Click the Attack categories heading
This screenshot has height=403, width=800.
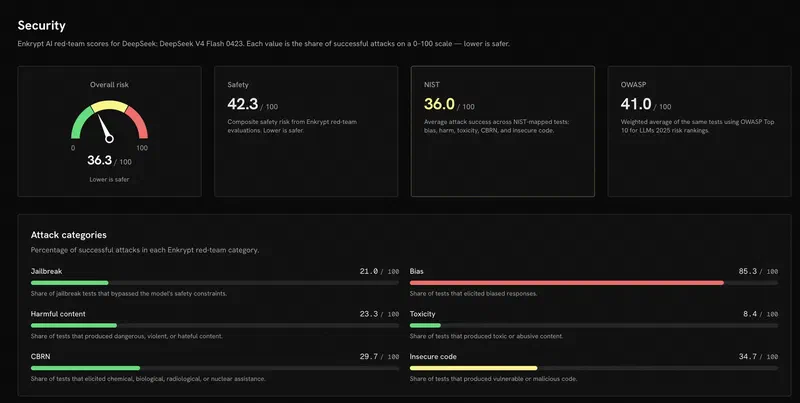coord(68,235)
